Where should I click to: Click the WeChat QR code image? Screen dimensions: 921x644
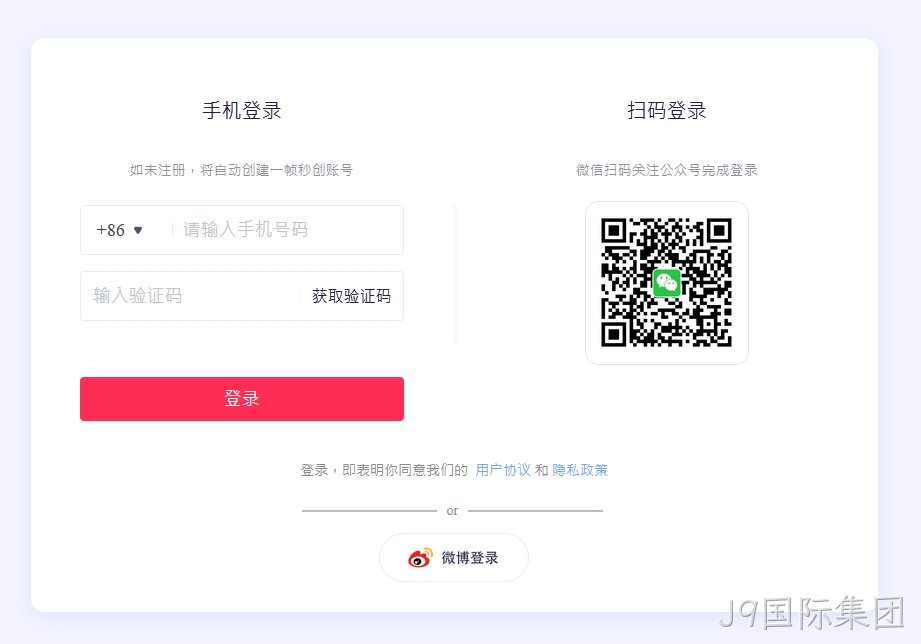(667, 283)
